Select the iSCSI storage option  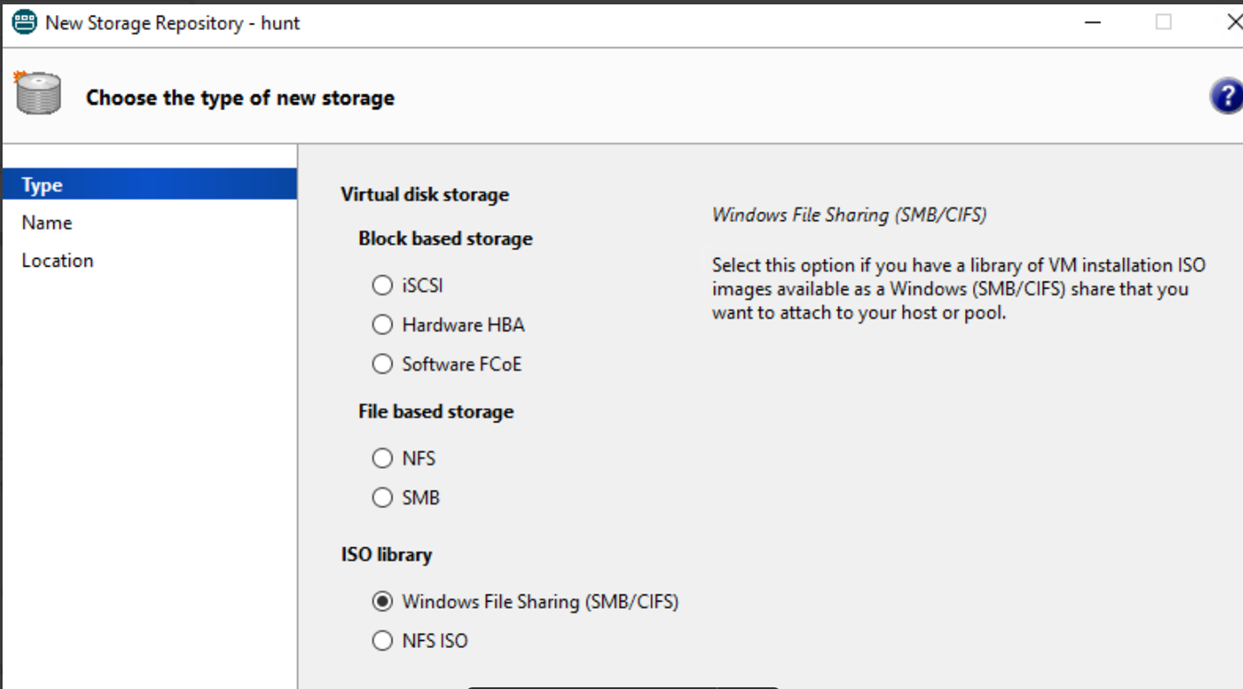[x=382, y=286]
